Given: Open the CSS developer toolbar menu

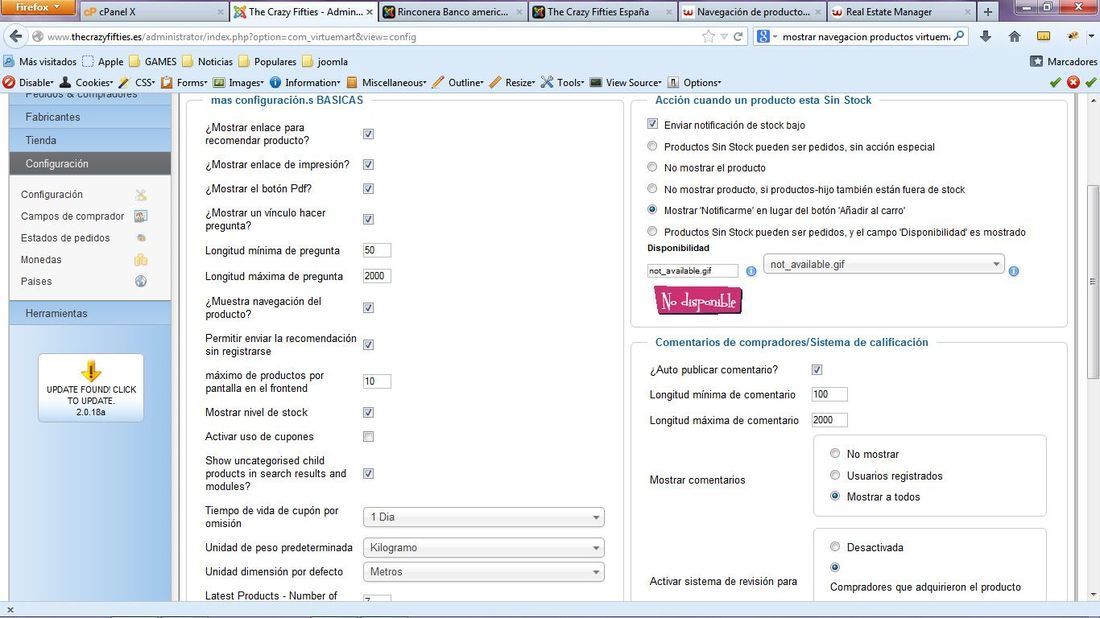Looking at the screenshot, I should click(x=137, y=83).
